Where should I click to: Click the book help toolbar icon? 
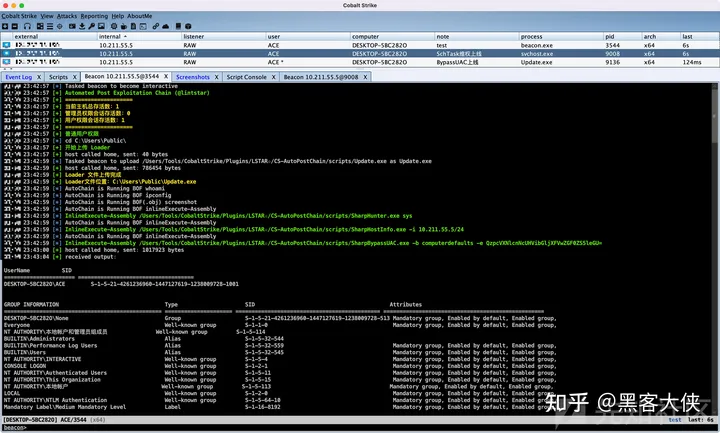(178, 26)
